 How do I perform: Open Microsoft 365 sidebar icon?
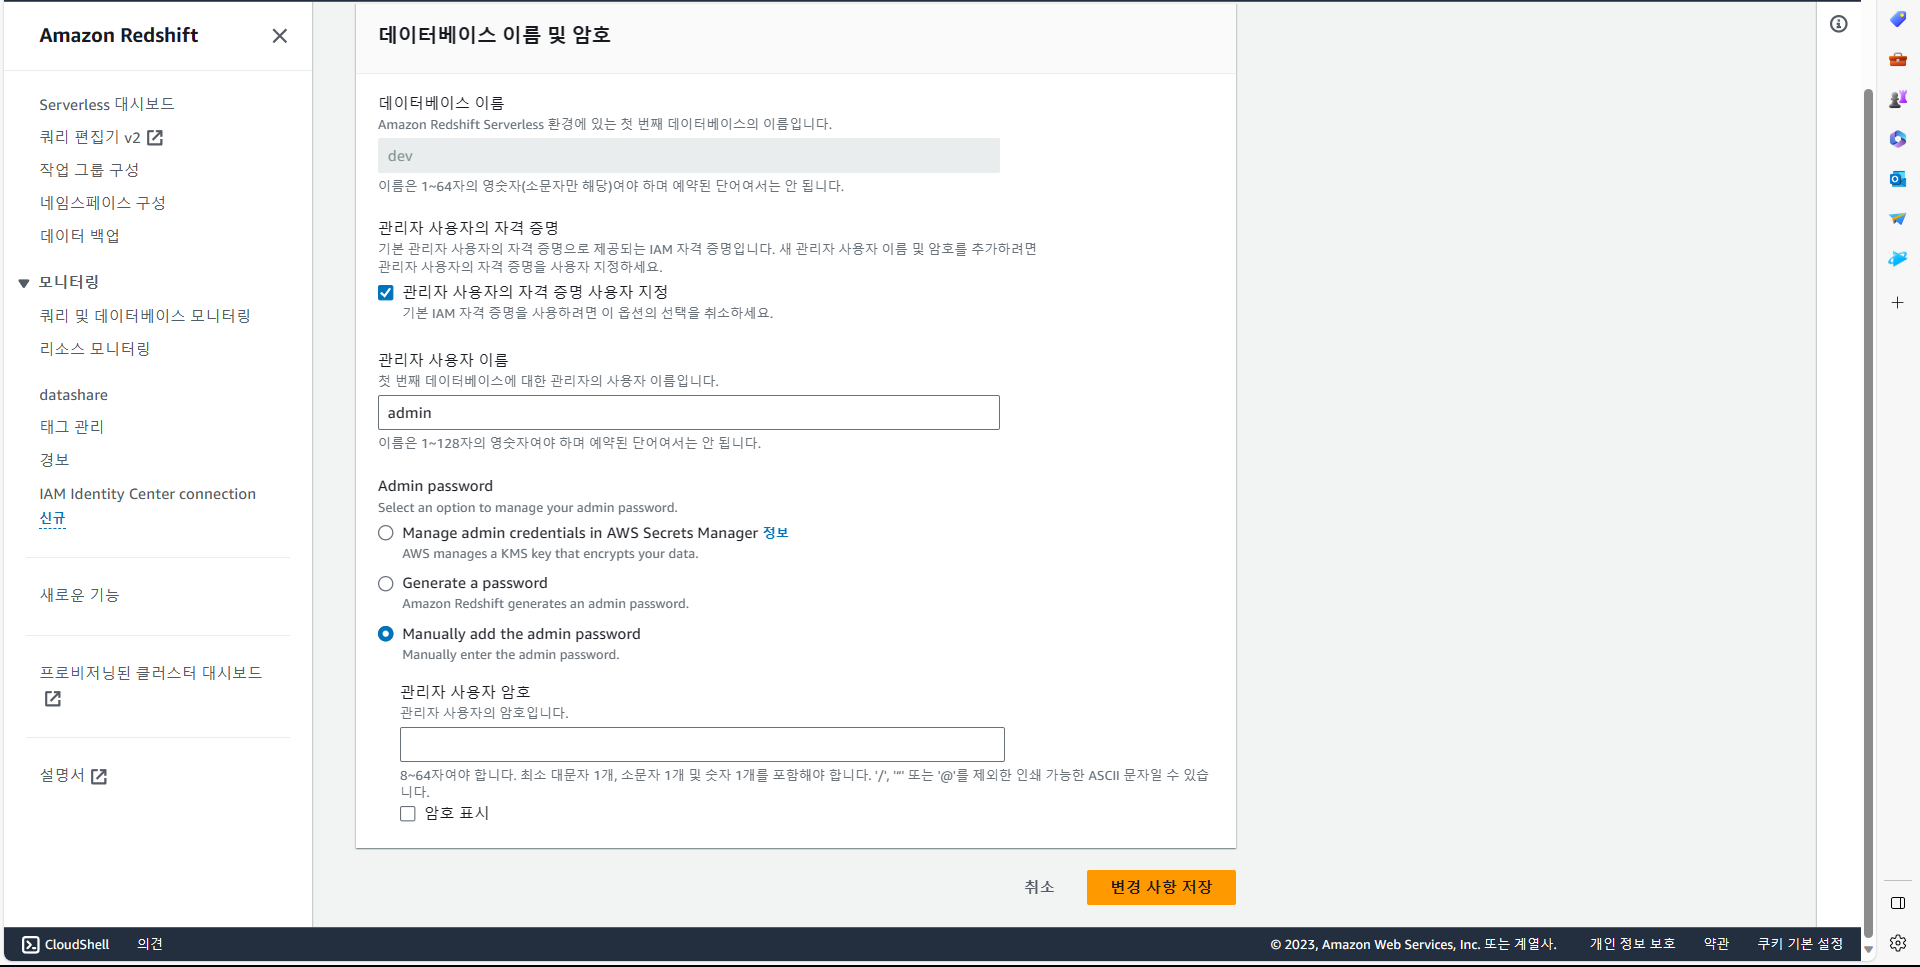click(x=1897, y=139)
